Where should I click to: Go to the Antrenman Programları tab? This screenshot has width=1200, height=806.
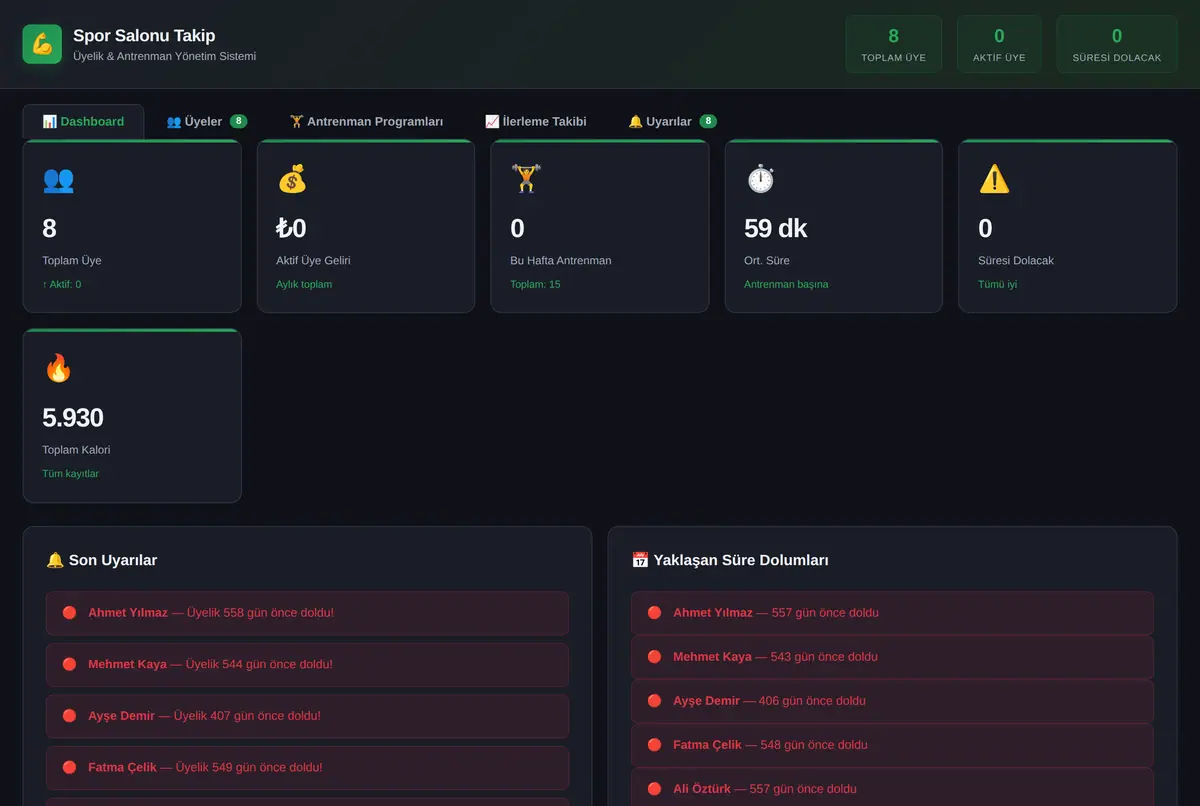click(x=366, y=122)
